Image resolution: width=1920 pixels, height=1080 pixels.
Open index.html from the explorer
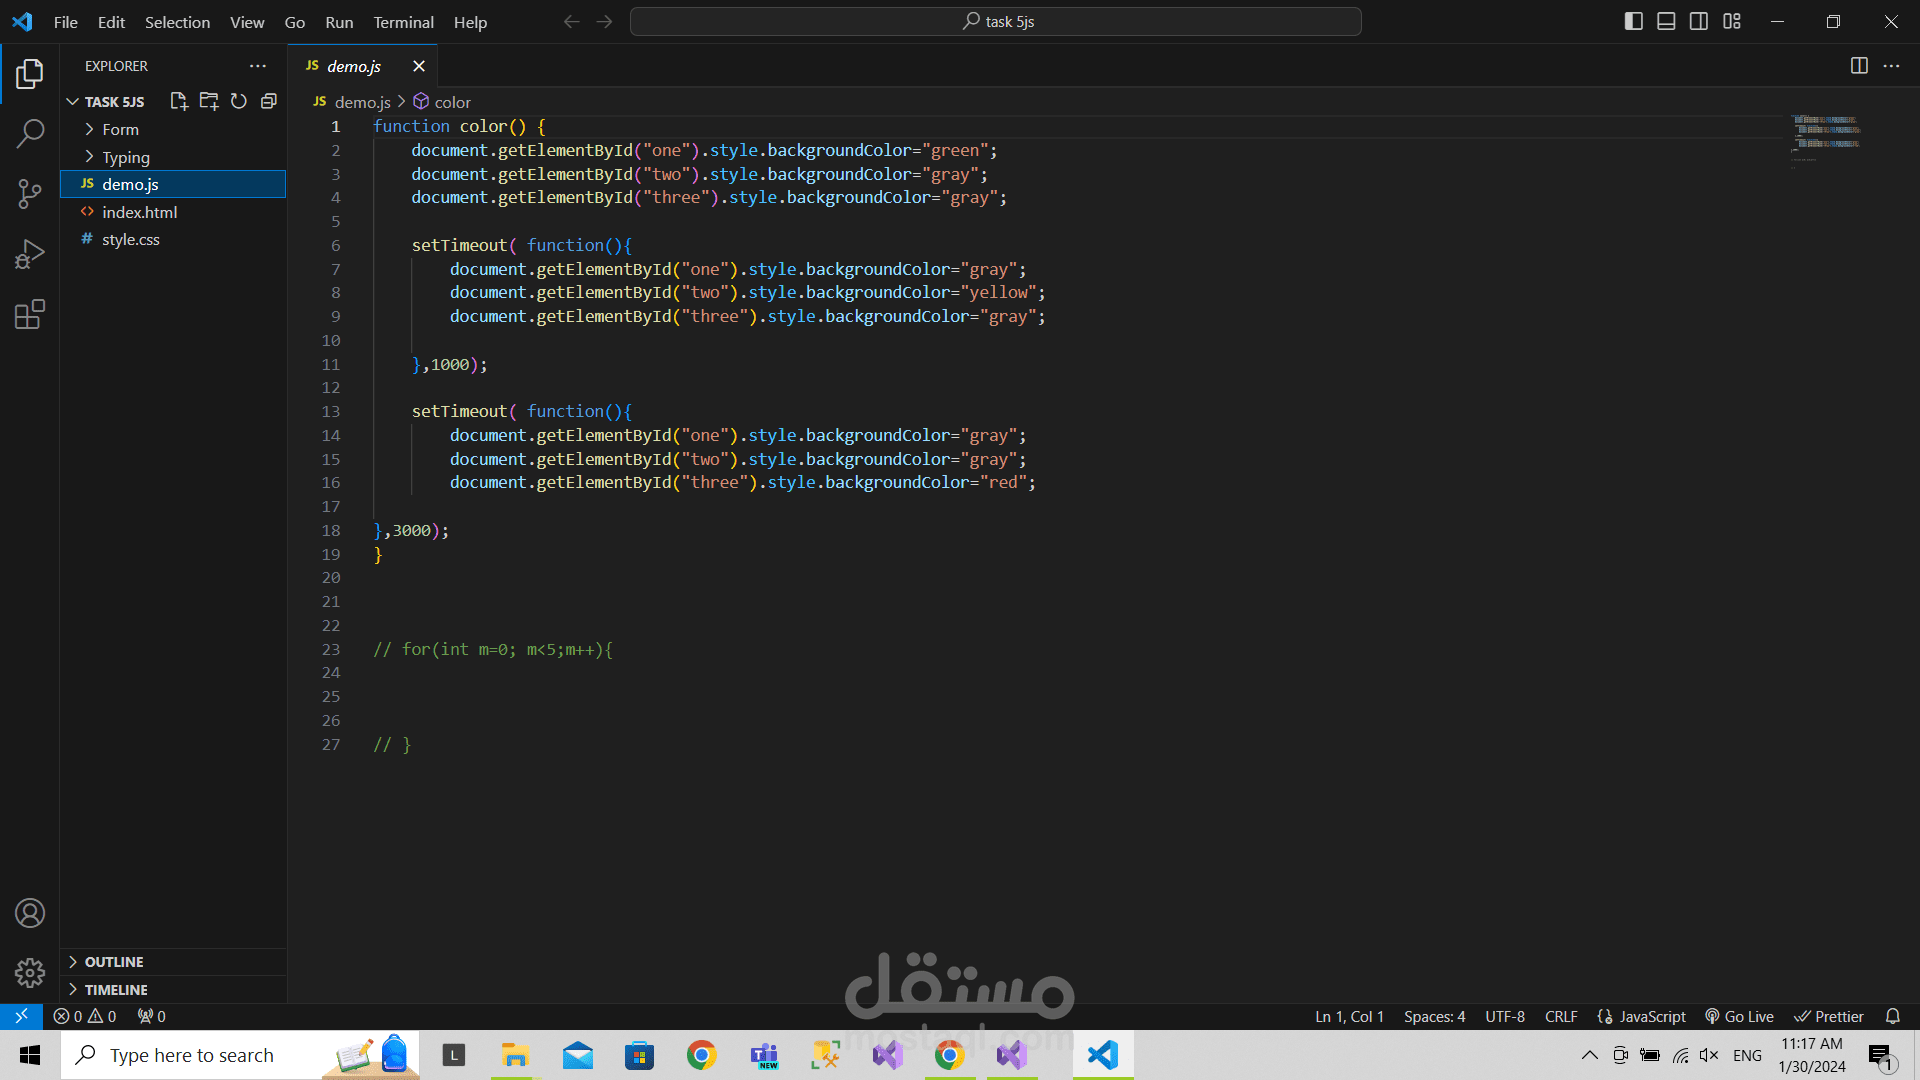coord(139,212)
